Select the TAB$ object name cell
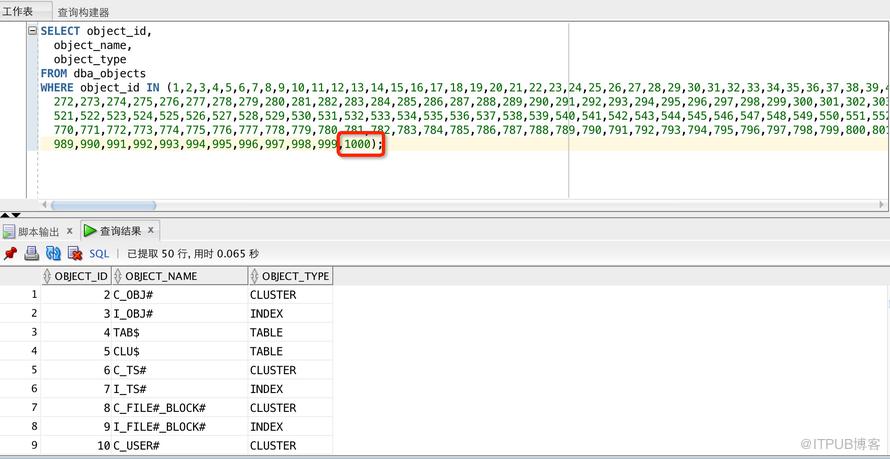This screenshot has width=890, height=459. (179, 332)
